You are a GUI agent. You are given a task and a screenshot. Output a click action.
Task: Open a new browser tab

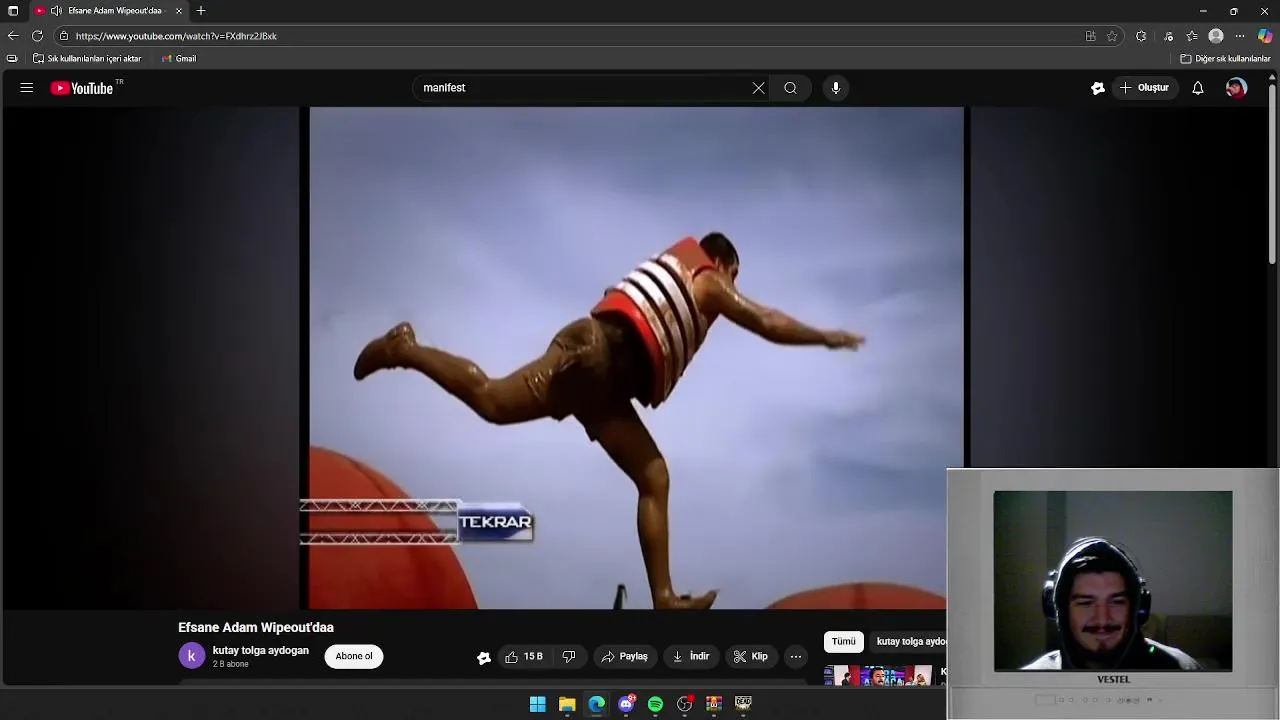click(201, 11)
